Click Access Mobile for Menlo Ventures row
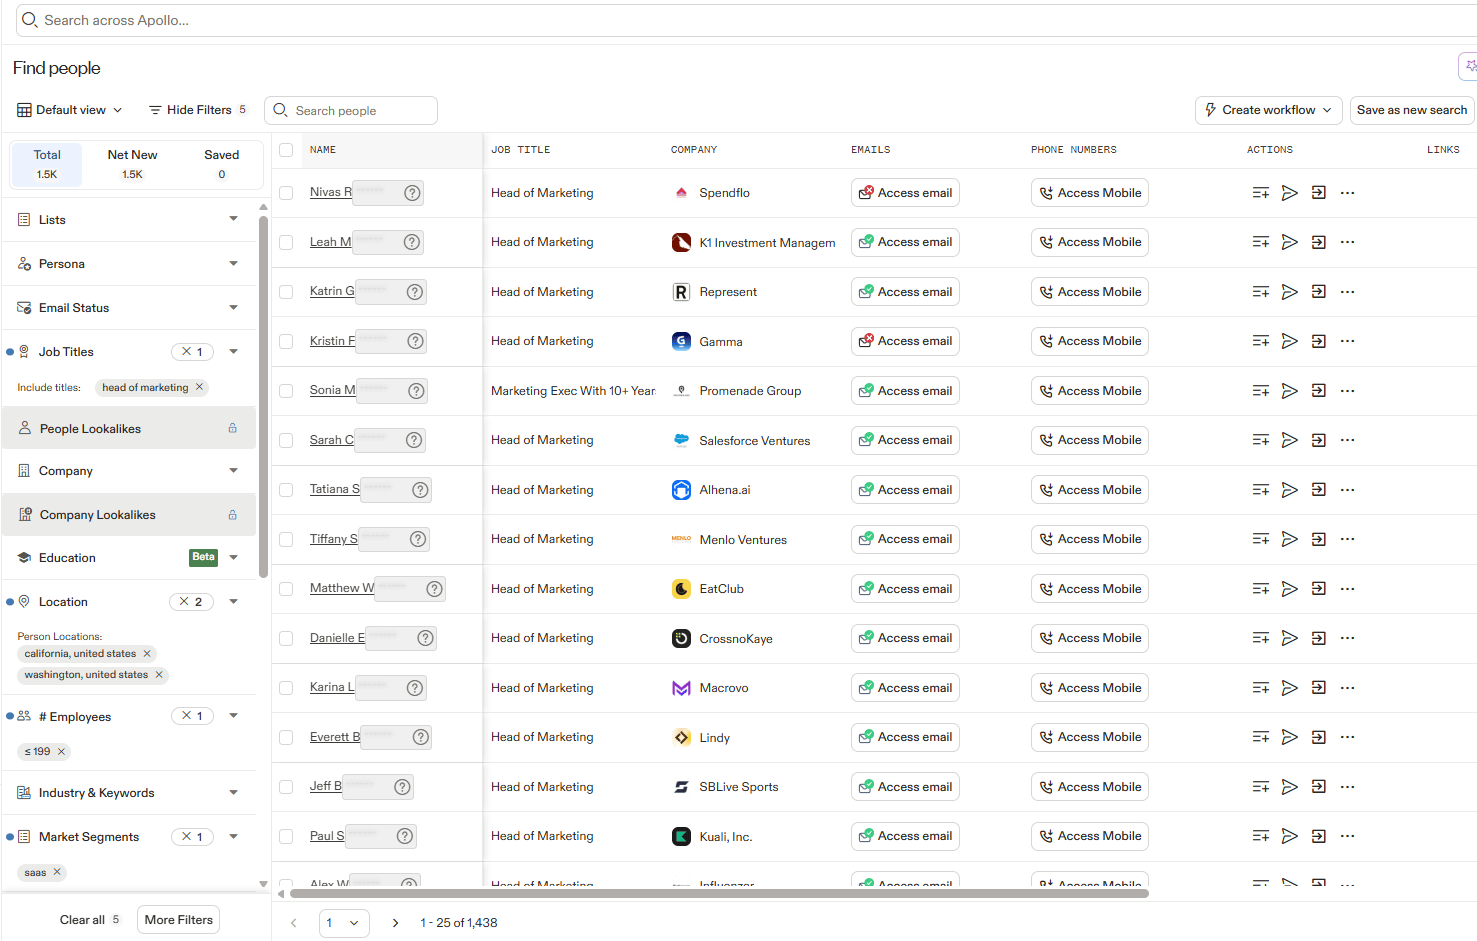 pyautogui.click(x=1090, y=539)
